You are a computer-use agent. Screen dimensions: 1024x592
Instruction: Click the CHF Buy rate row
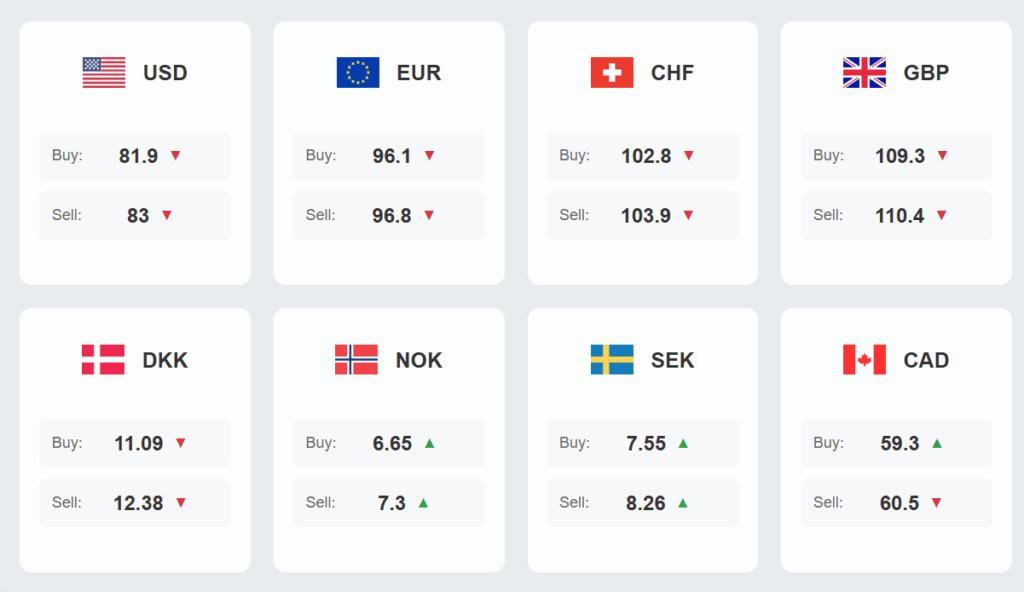pos(643,156)
